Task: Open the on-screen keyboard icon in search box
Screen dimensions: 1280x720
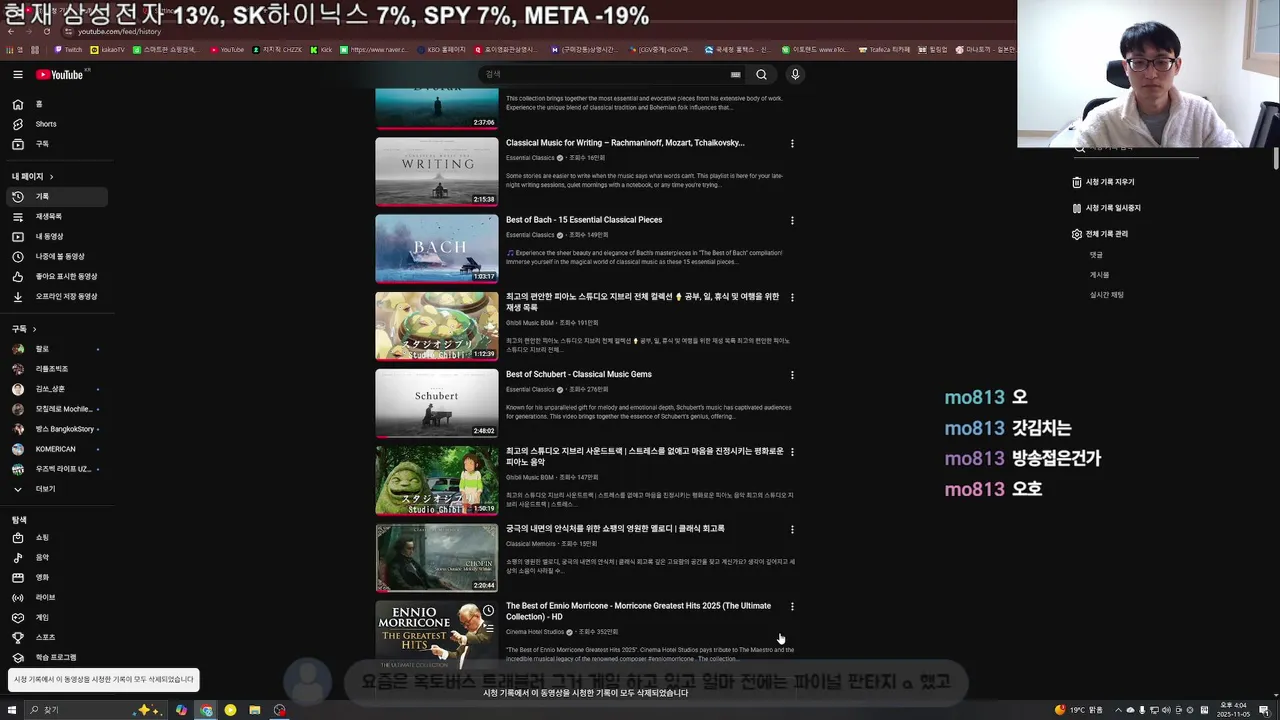Action: (736, 75)
